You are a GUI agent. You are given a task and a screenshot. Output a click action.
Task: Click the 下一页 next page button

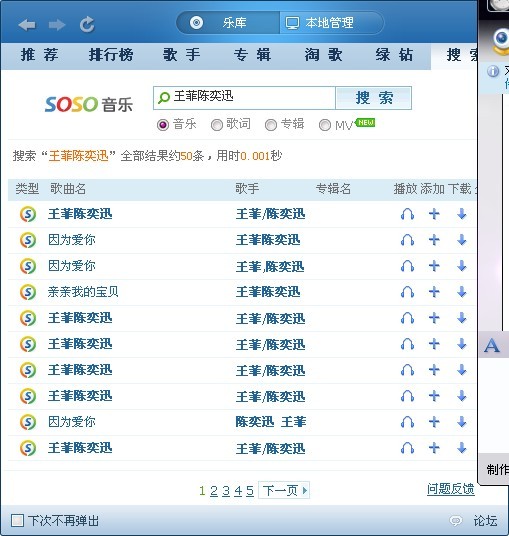coord(284,491)
